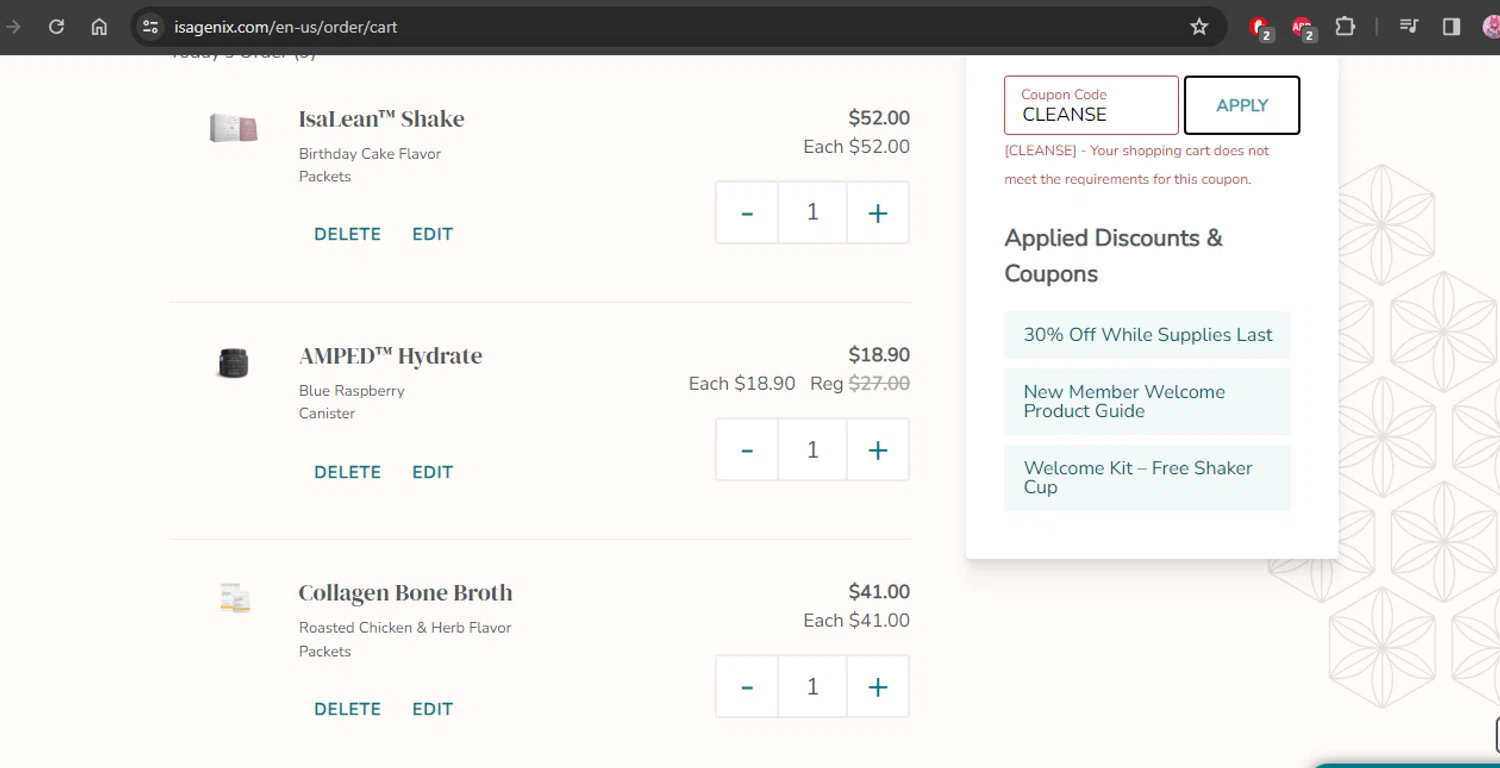1500x768 pixels.
Task: Edit the AMPED Hydrate item
Action: (x=432, y=472)
